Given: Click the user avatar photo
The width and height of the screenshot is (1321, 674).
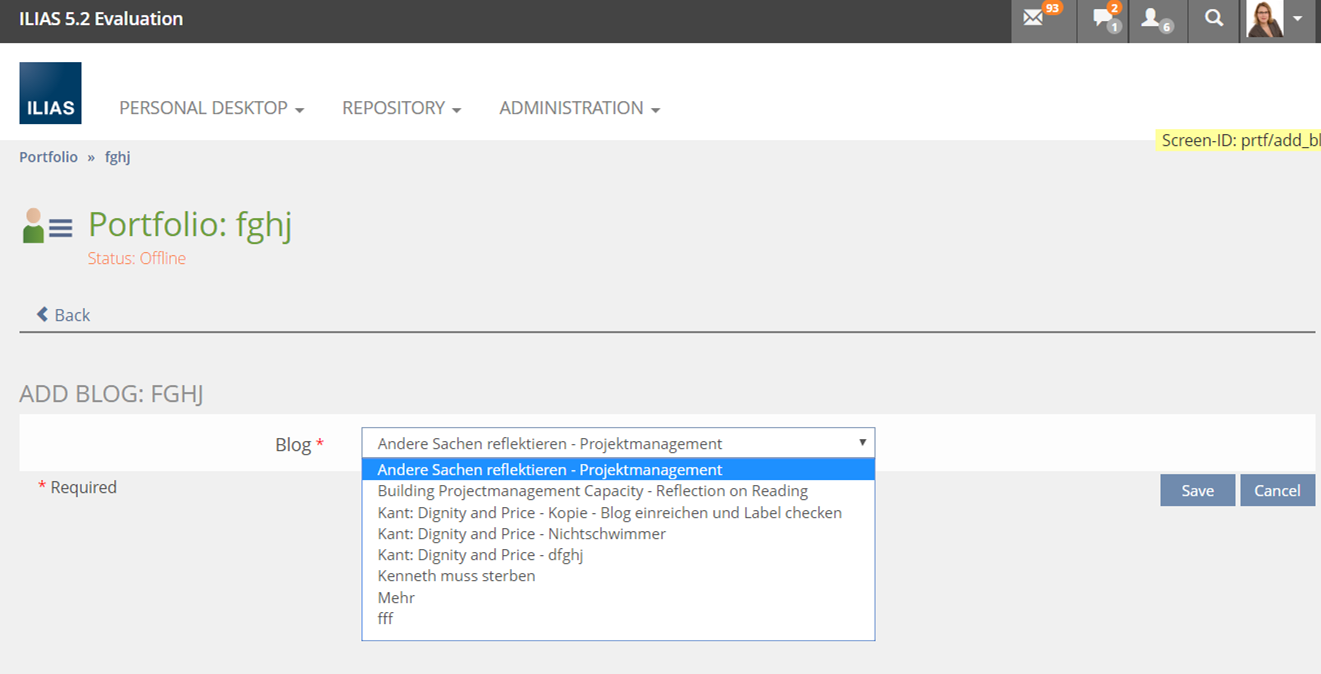Looking at the screenshot, I should coord(1264,19).
